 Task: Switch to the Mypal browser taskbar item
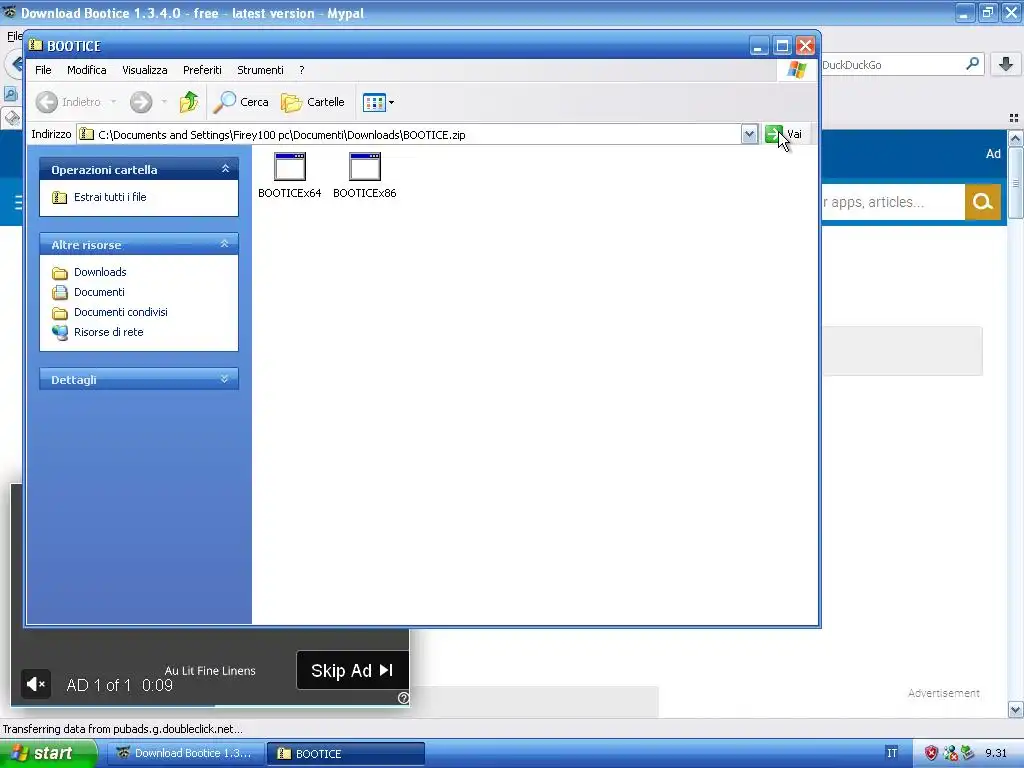(186, 754)
